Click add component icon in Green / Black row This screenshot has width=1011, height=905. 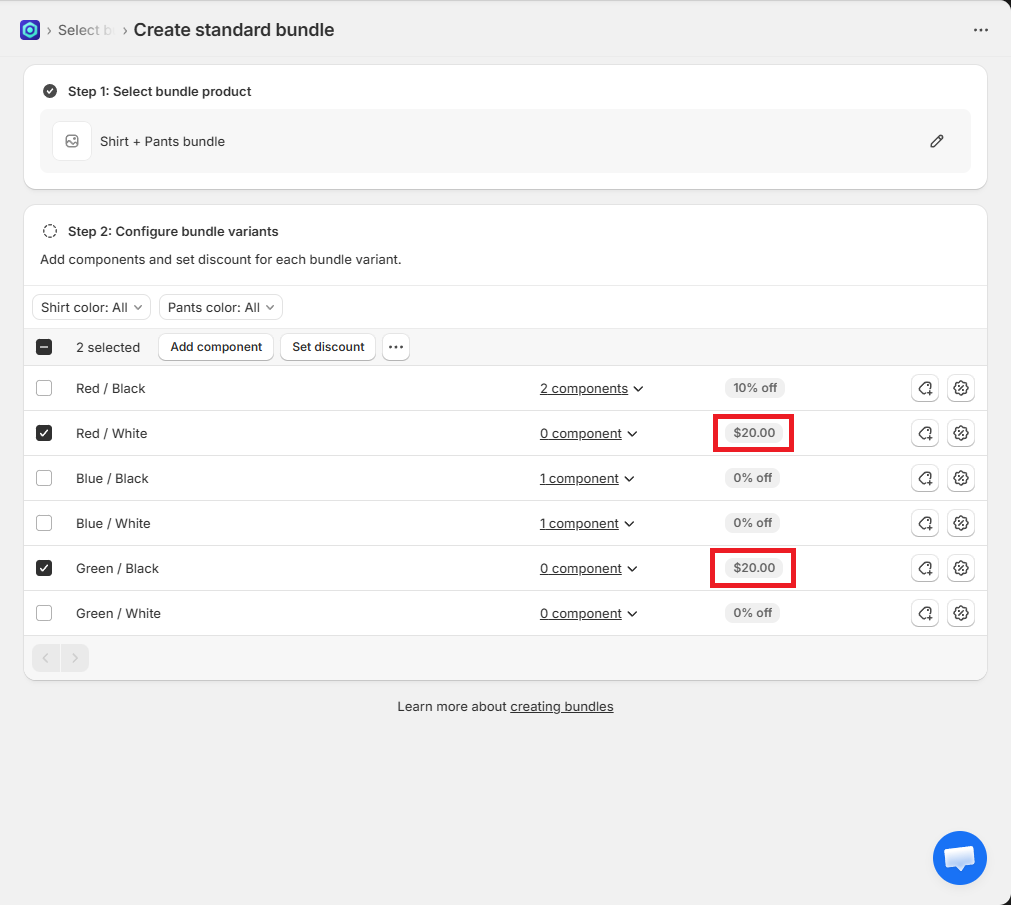(925, 568)
